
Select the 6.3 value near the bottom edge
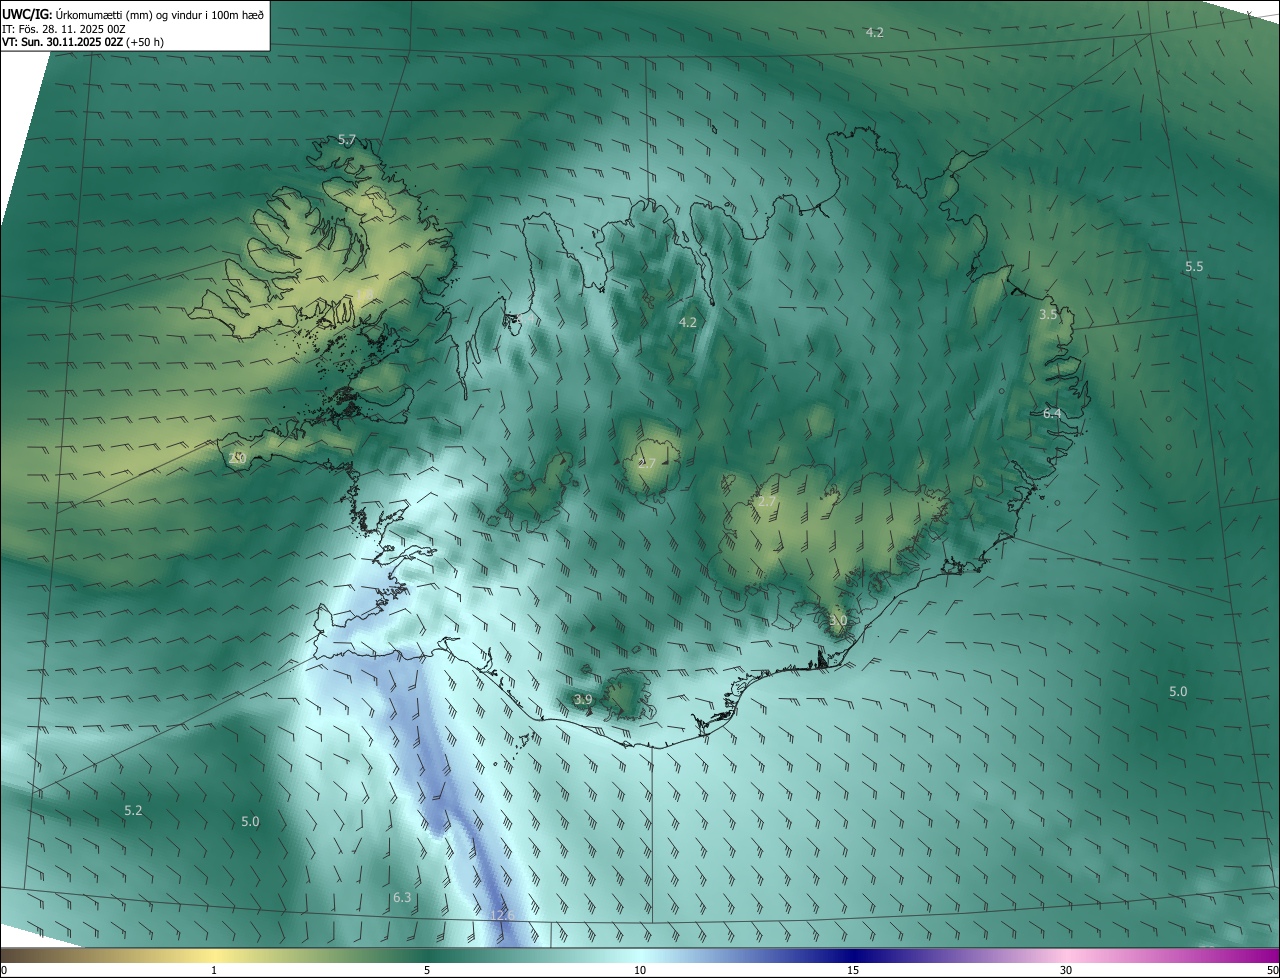pyautogui.click(x=402, y=897)
